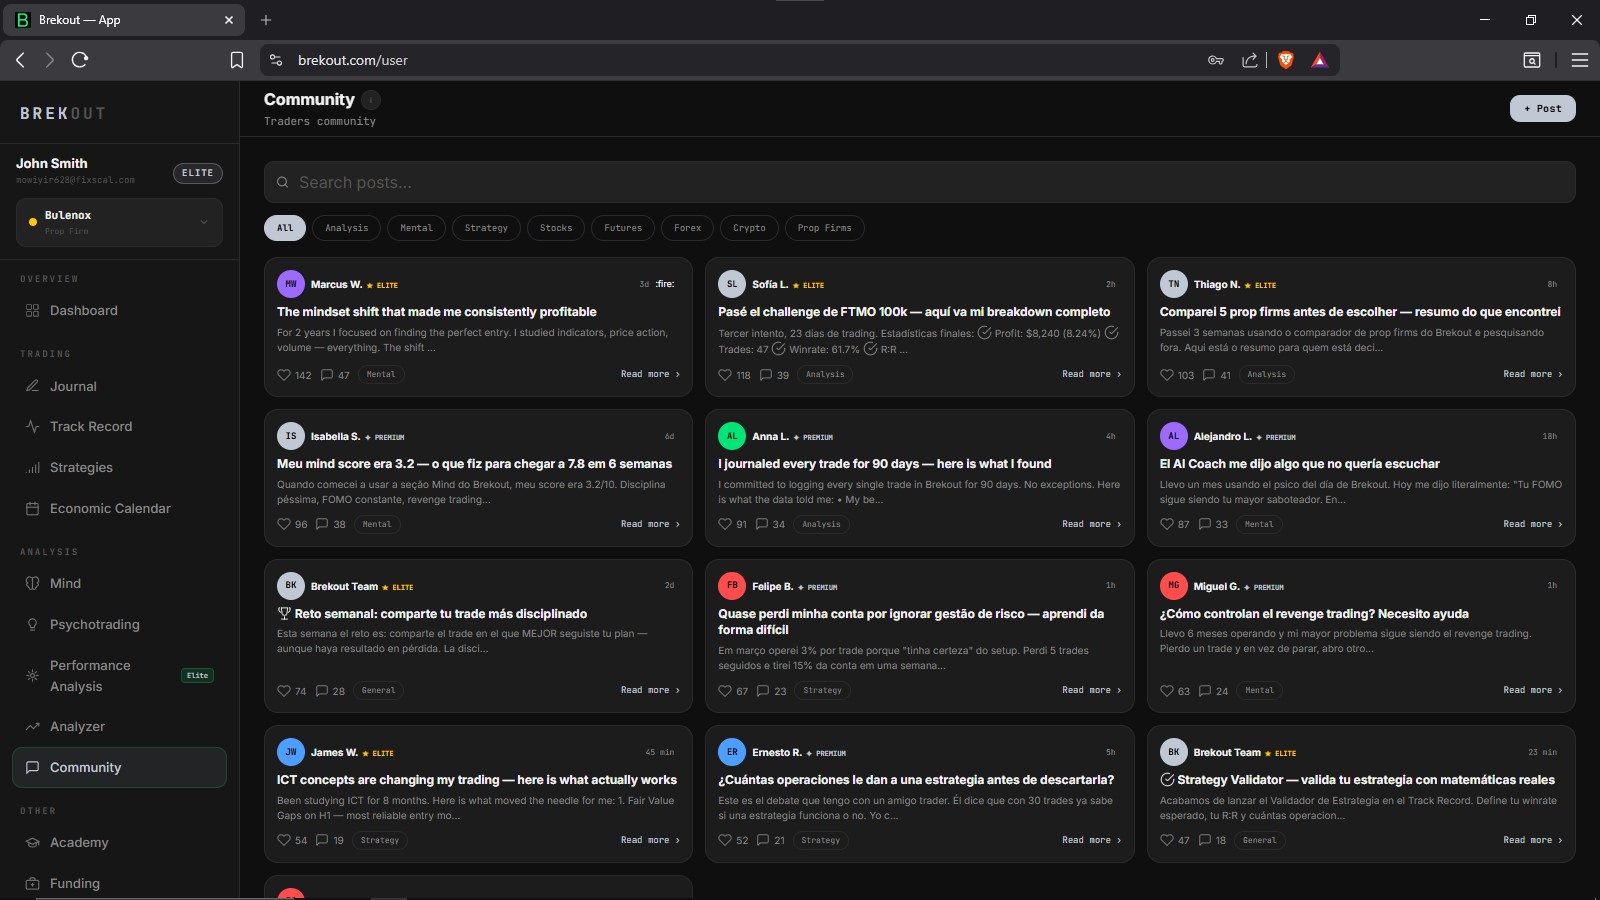Click the Strategies bar chart icon
This screenshot has height=900, width=1600.
click(x=32, y=468)
